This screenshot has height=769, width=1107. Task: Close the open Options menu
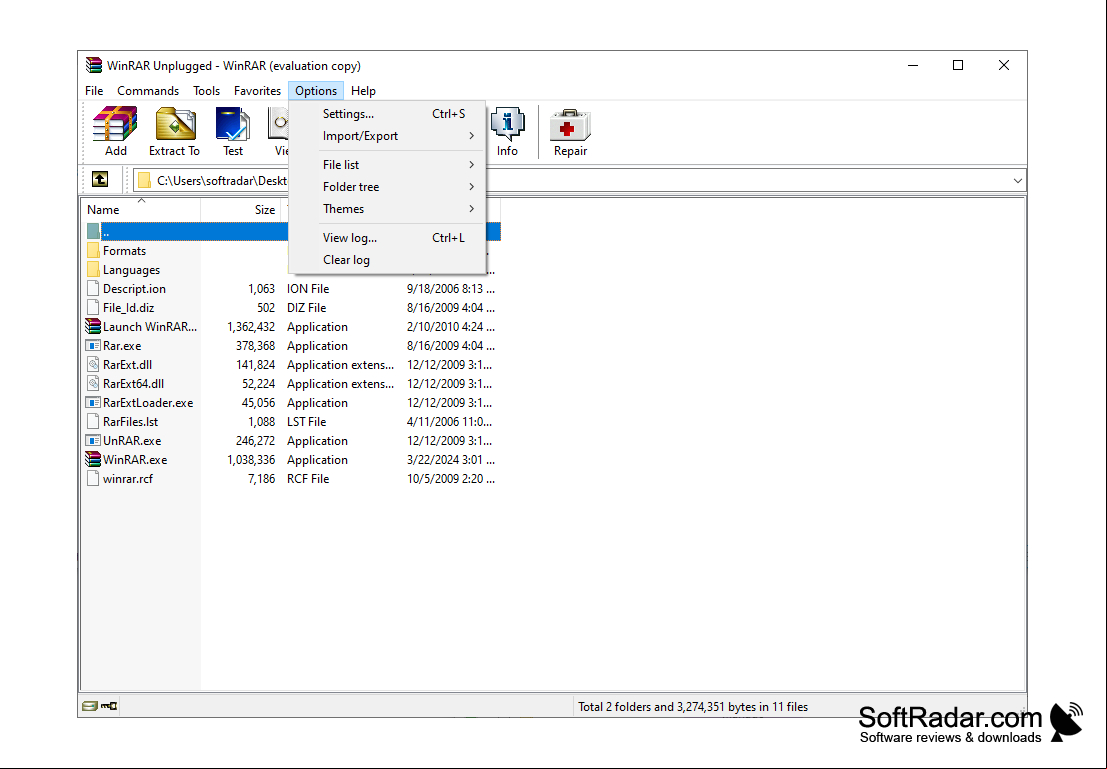[316, 90]
